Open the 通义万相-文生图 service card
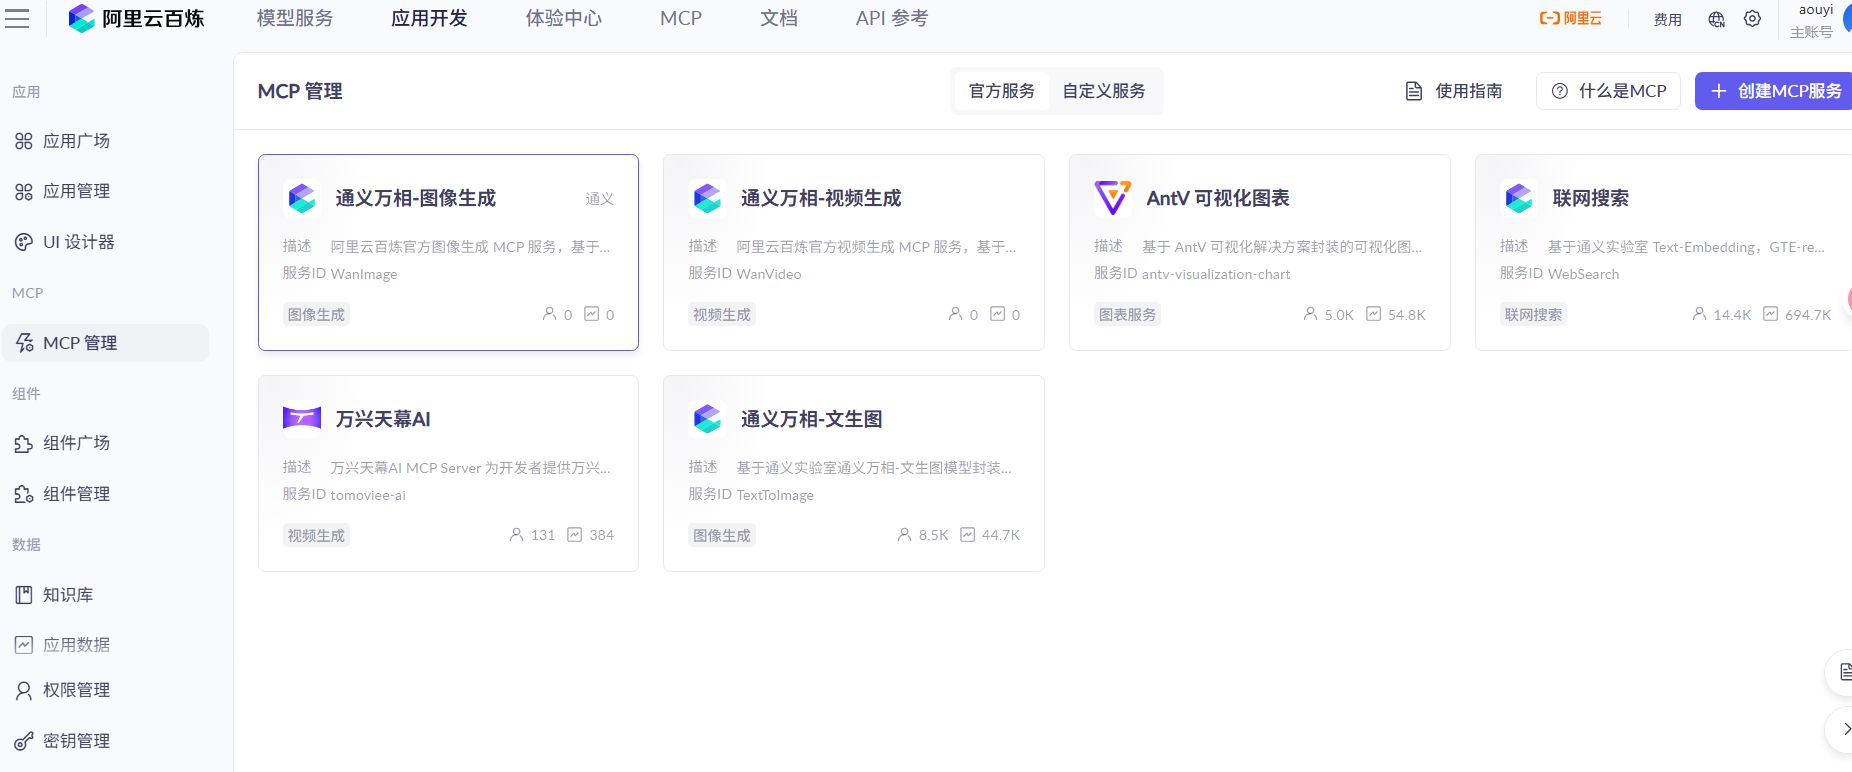 pyautogui.click(x=853, y=473)
